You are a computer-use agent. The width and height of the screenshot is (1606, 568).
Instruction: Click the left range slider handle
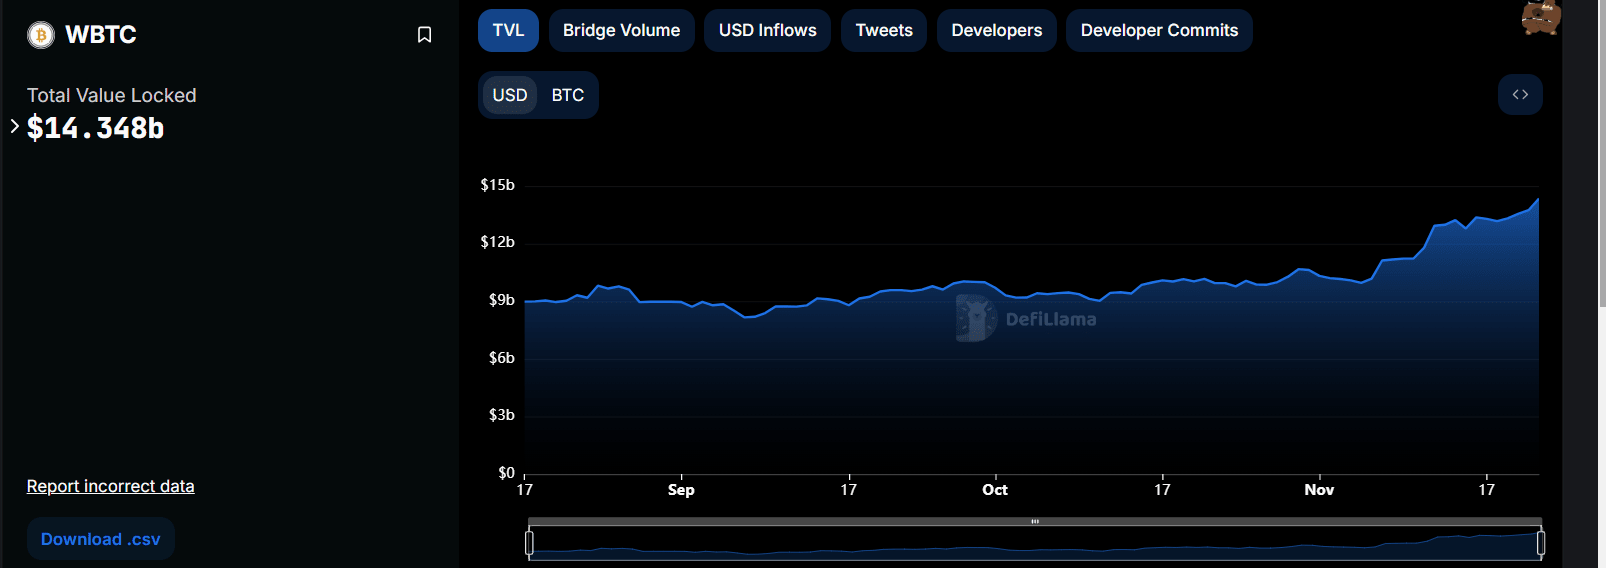pyautogui.click(x=529, y=543)
